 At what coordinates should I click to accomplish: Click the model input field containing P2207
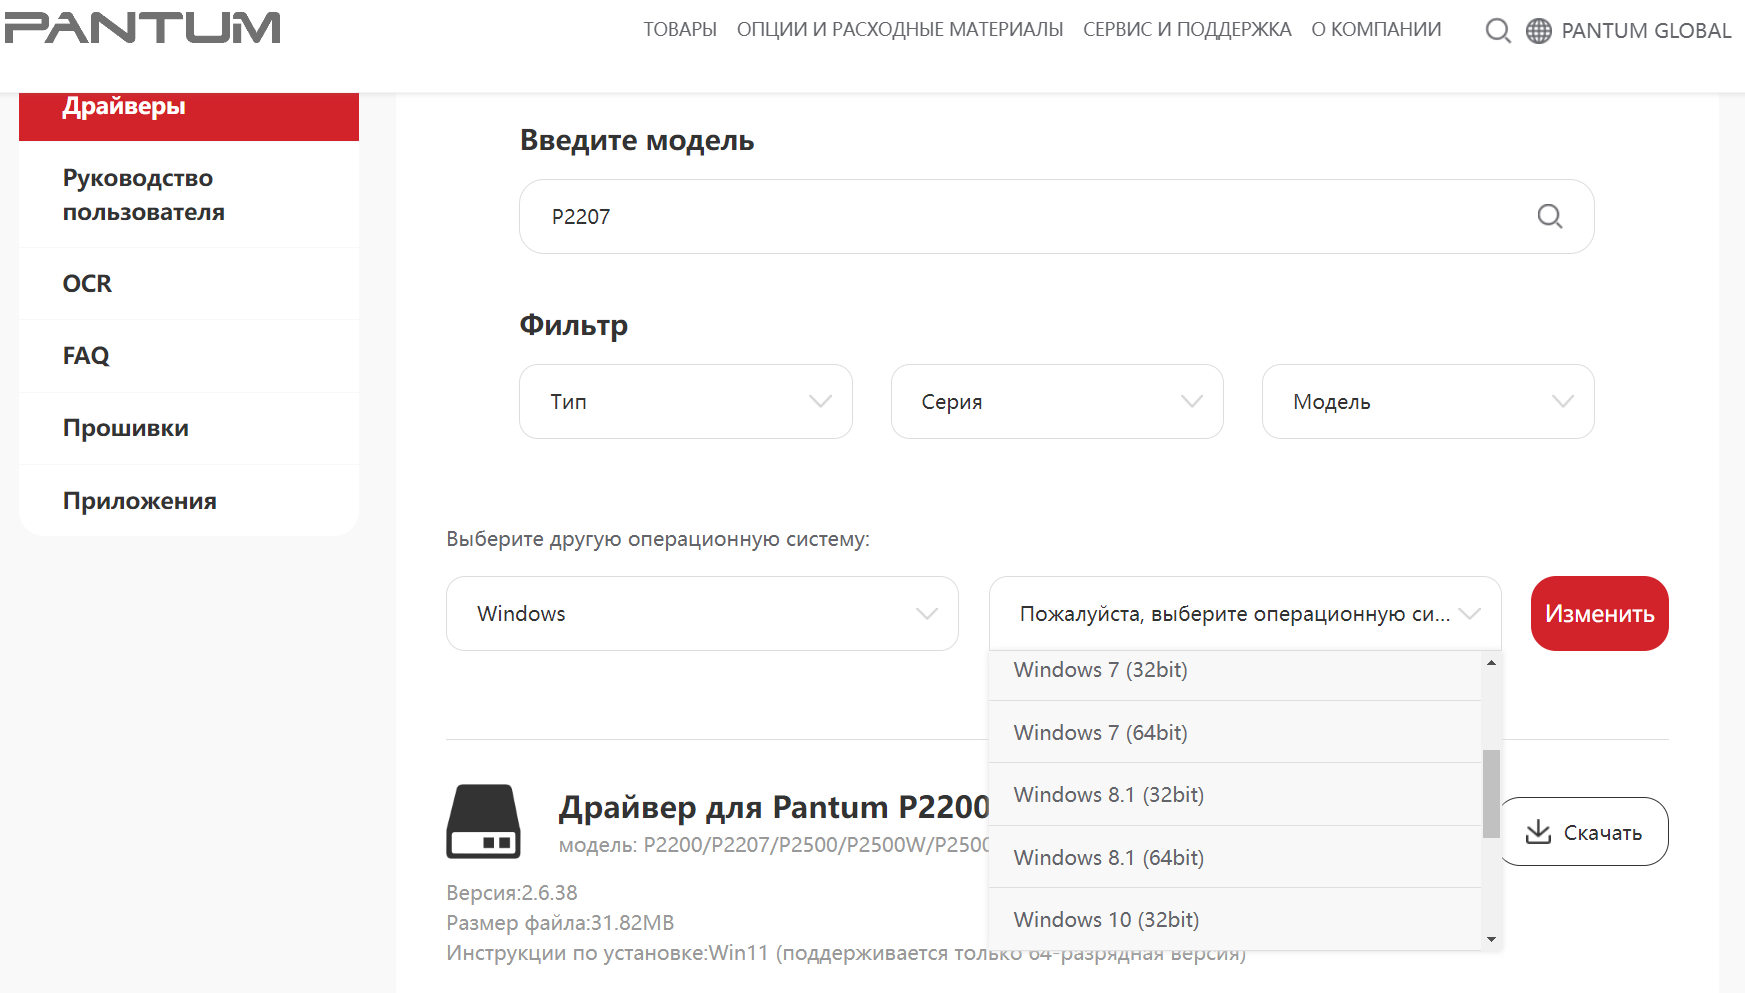pos(1056,216)
